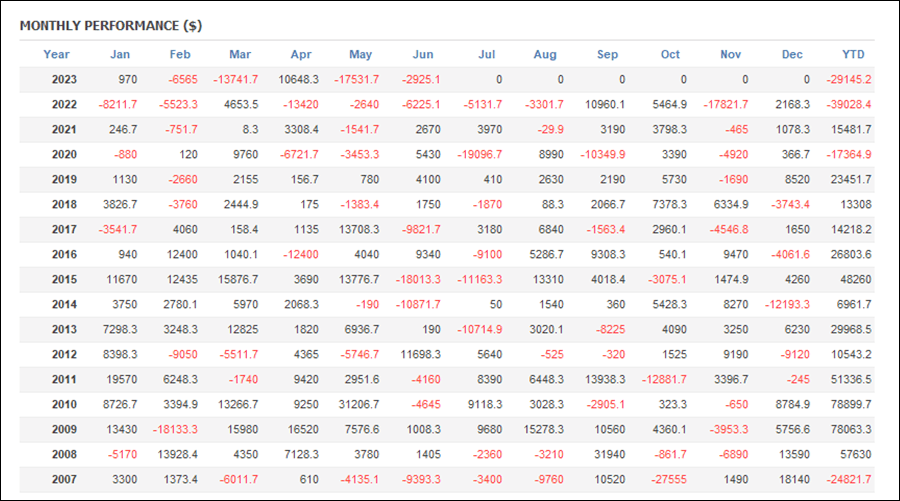Click the Dec column header
Screen dimensions: 900x501
[792, 55]
